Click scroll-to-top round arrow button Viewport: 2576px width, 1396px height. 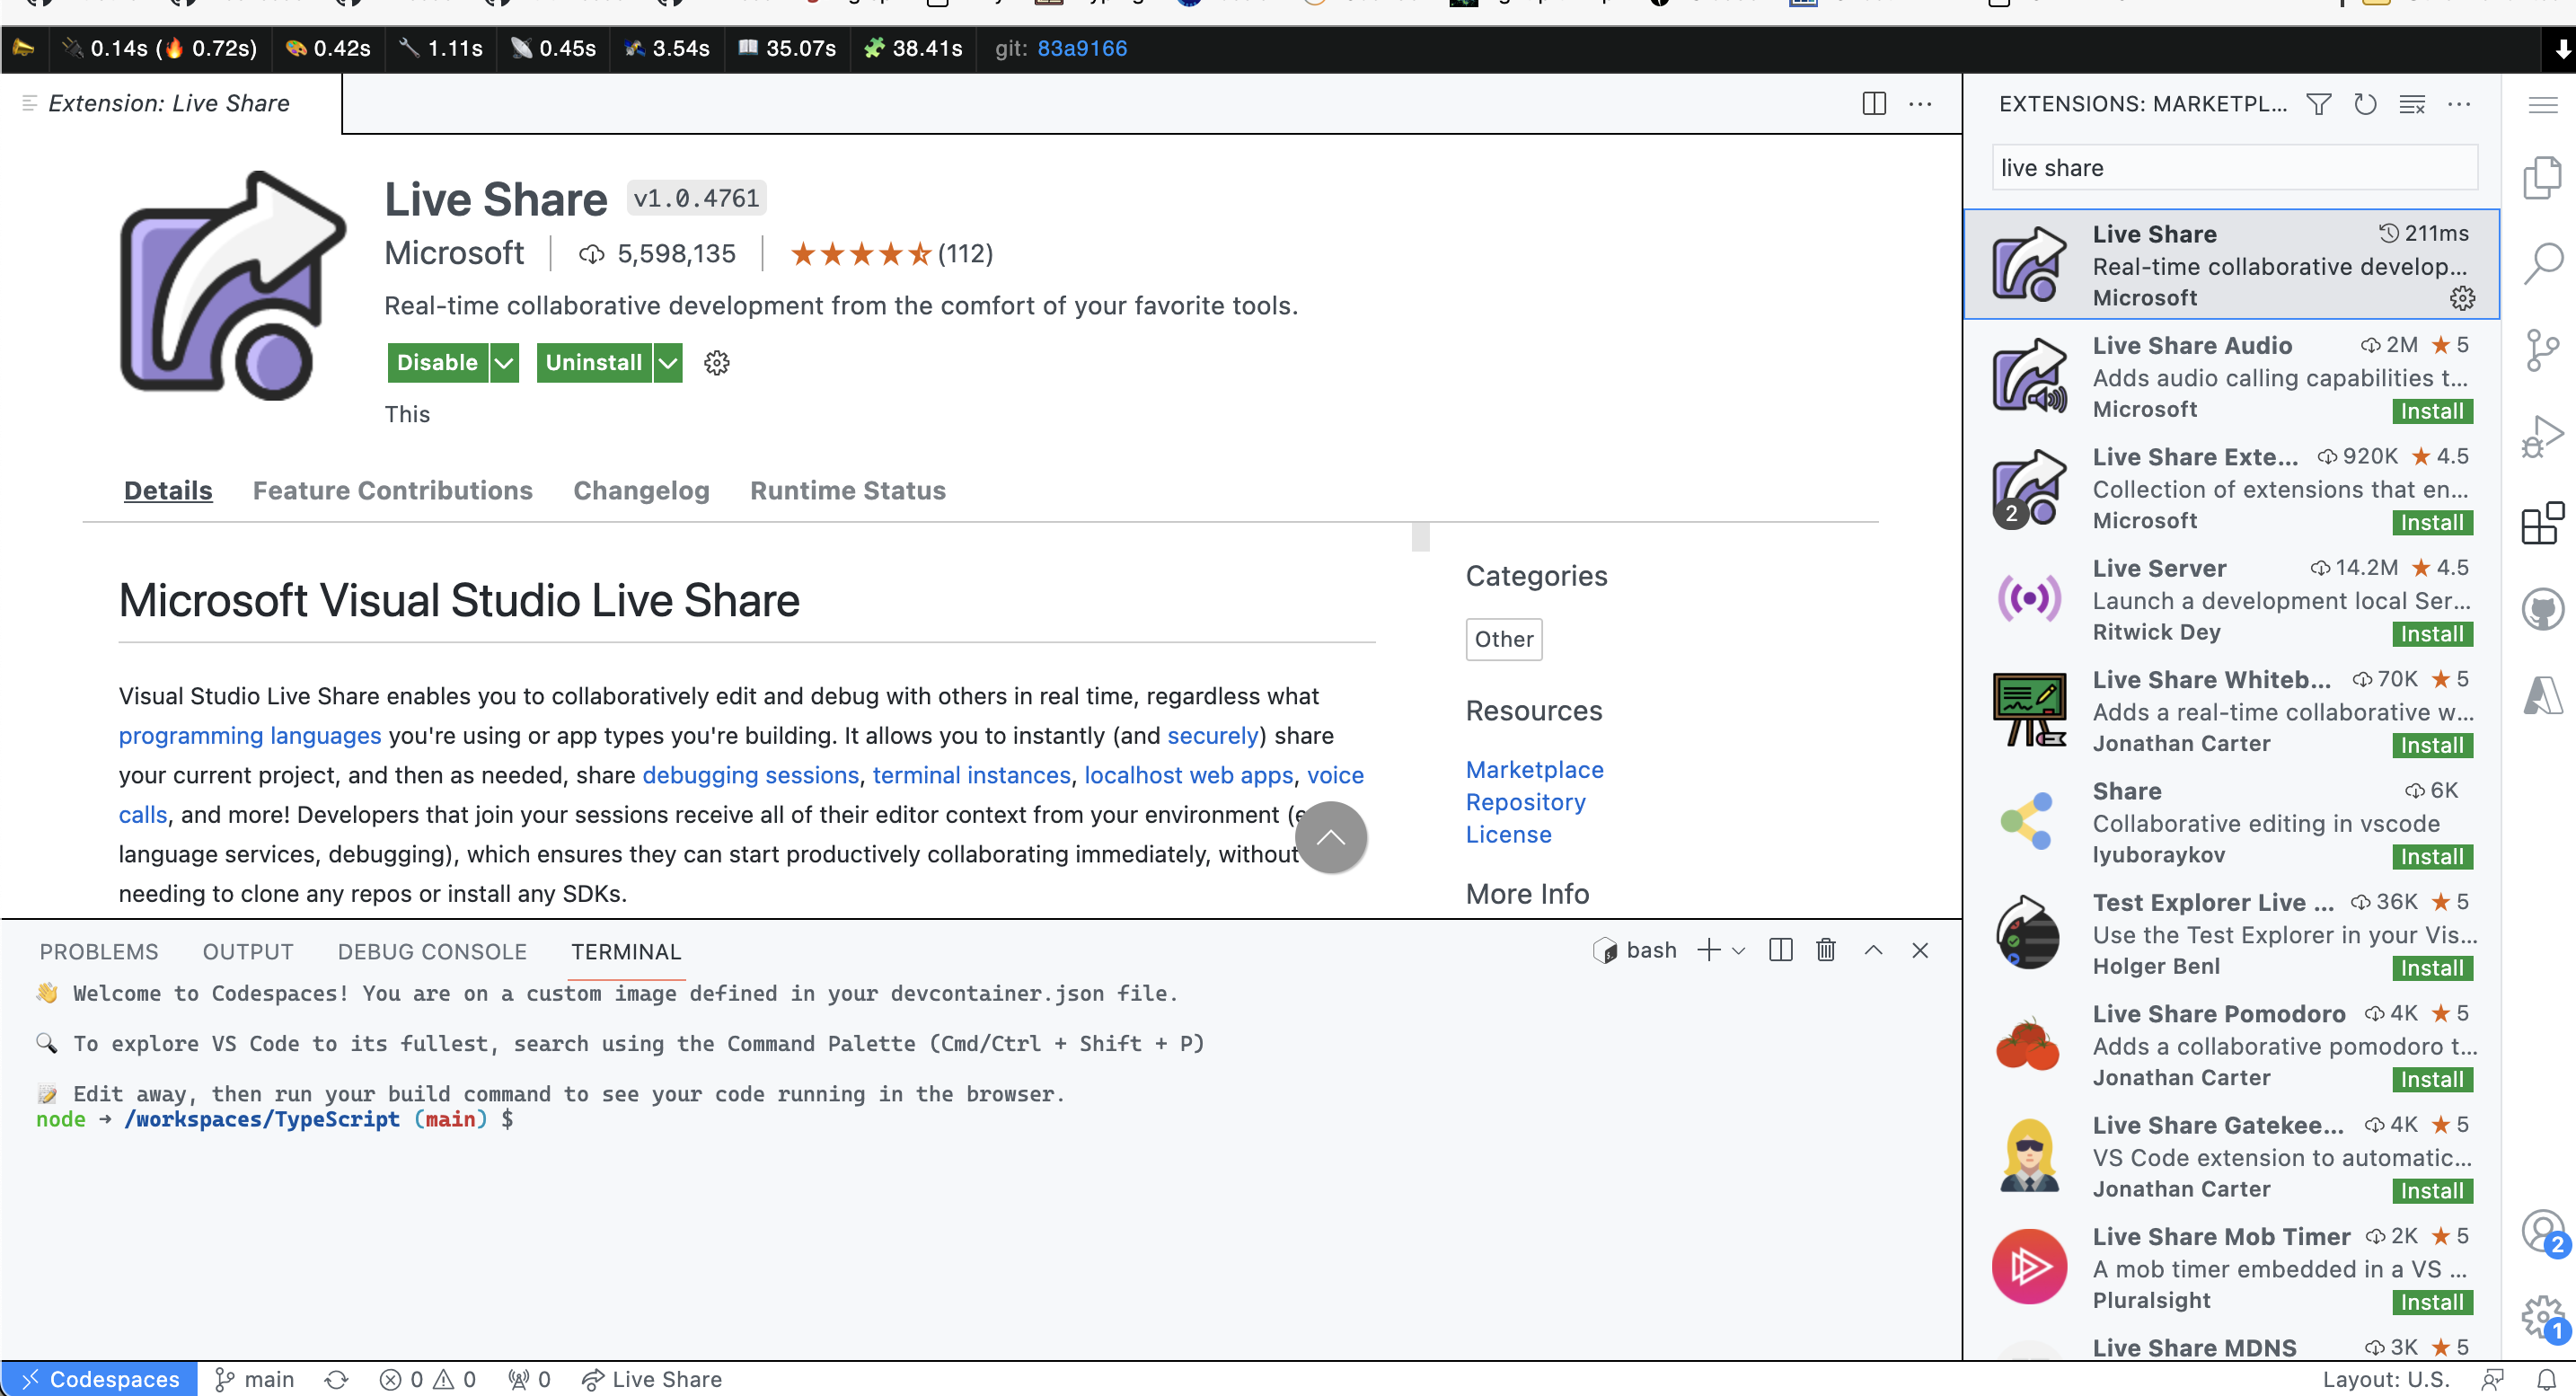coord(1330,837)
